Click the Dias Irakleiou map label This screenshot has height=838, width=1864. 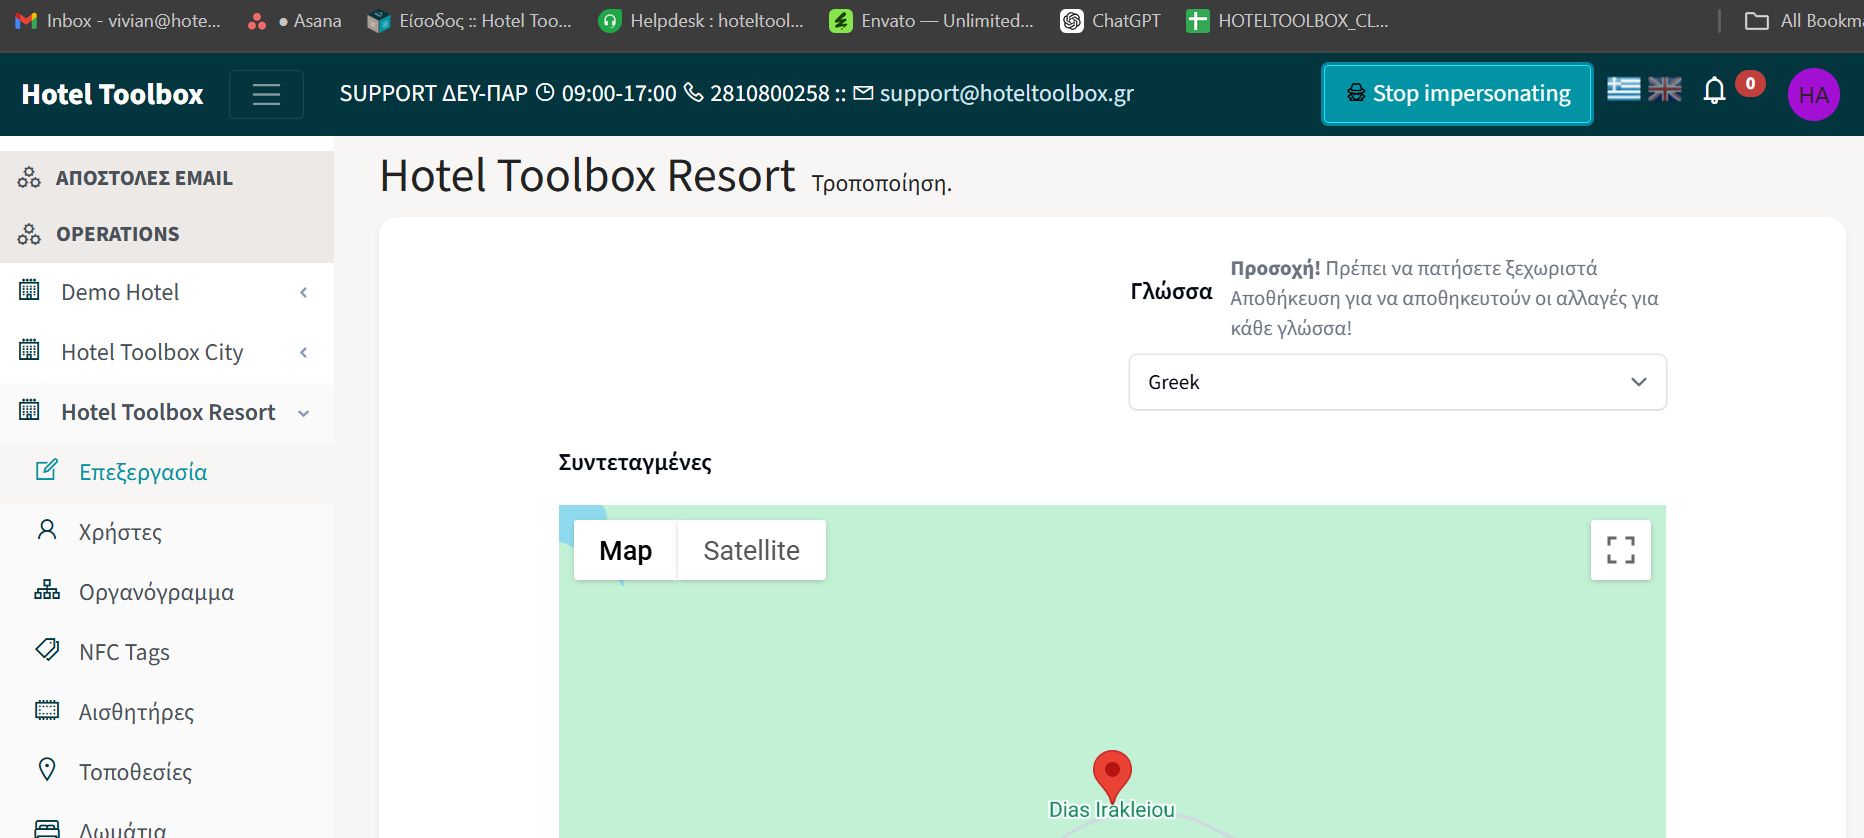coord(1111,810)
